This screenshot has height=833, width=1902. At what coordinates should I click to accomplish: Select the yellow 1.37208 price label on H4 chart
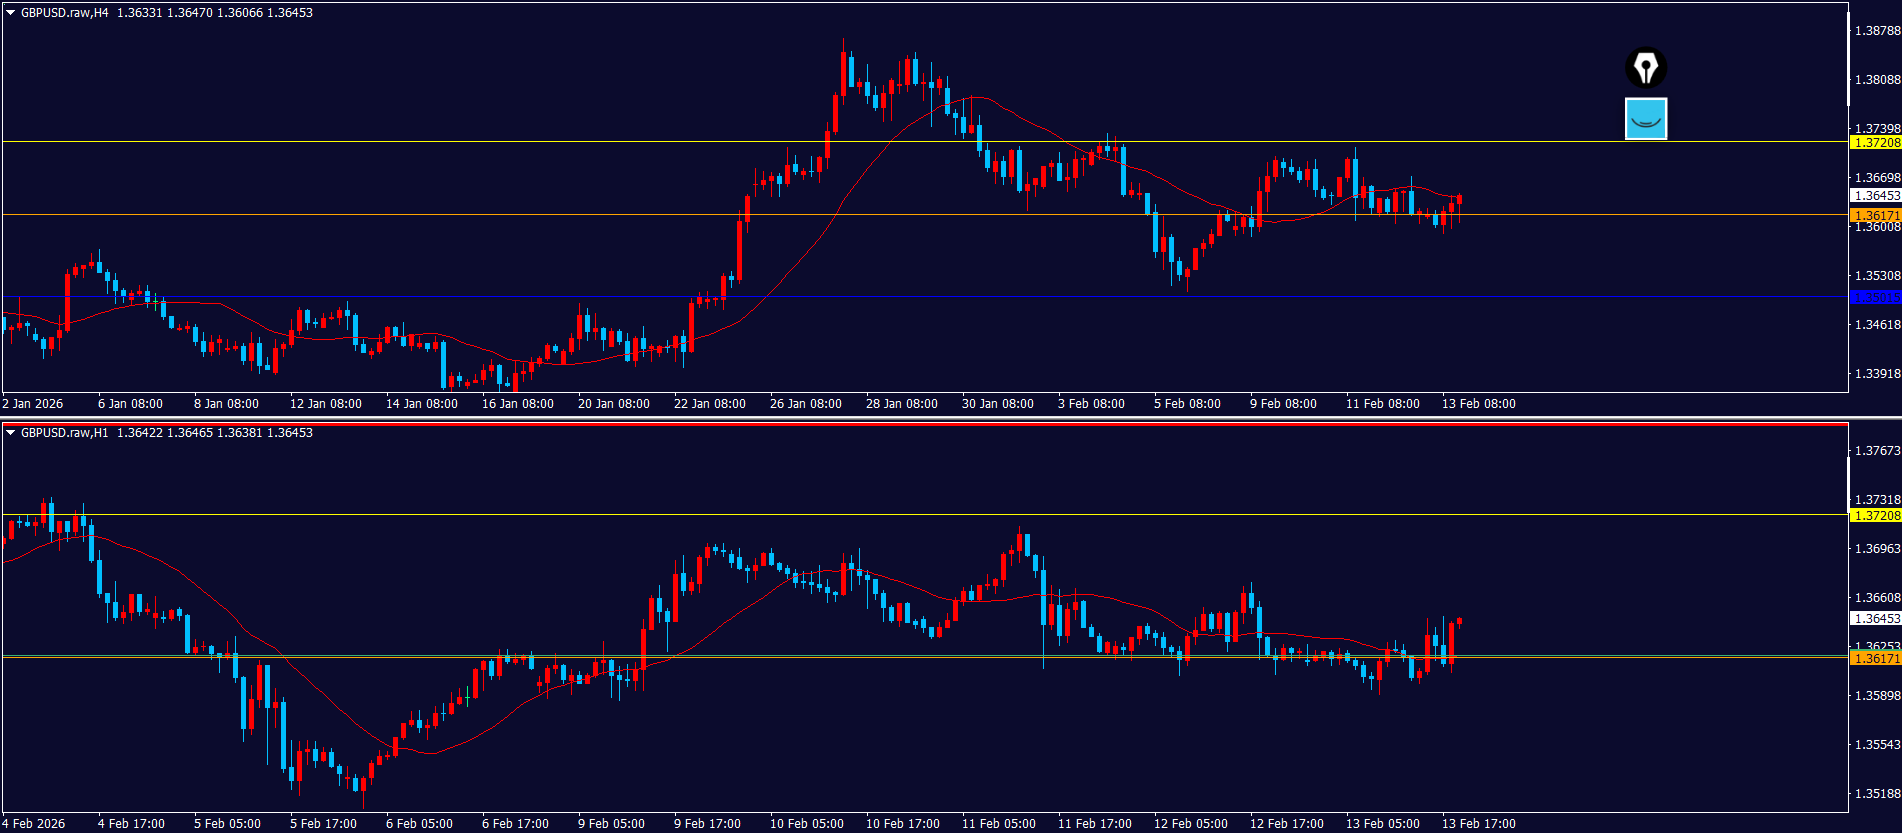[x=1876, y=143]
